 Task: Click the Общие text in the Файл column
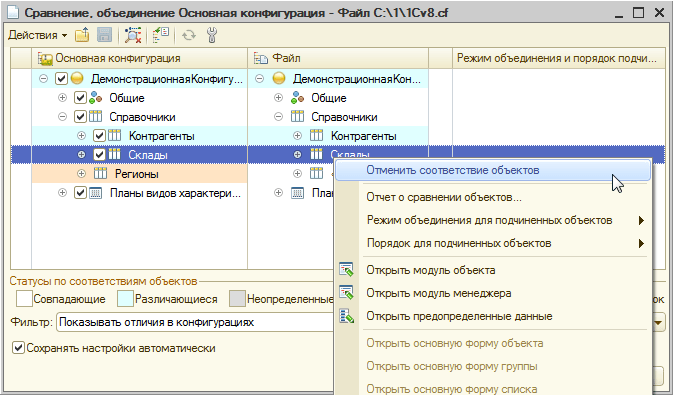coord(329,98)
